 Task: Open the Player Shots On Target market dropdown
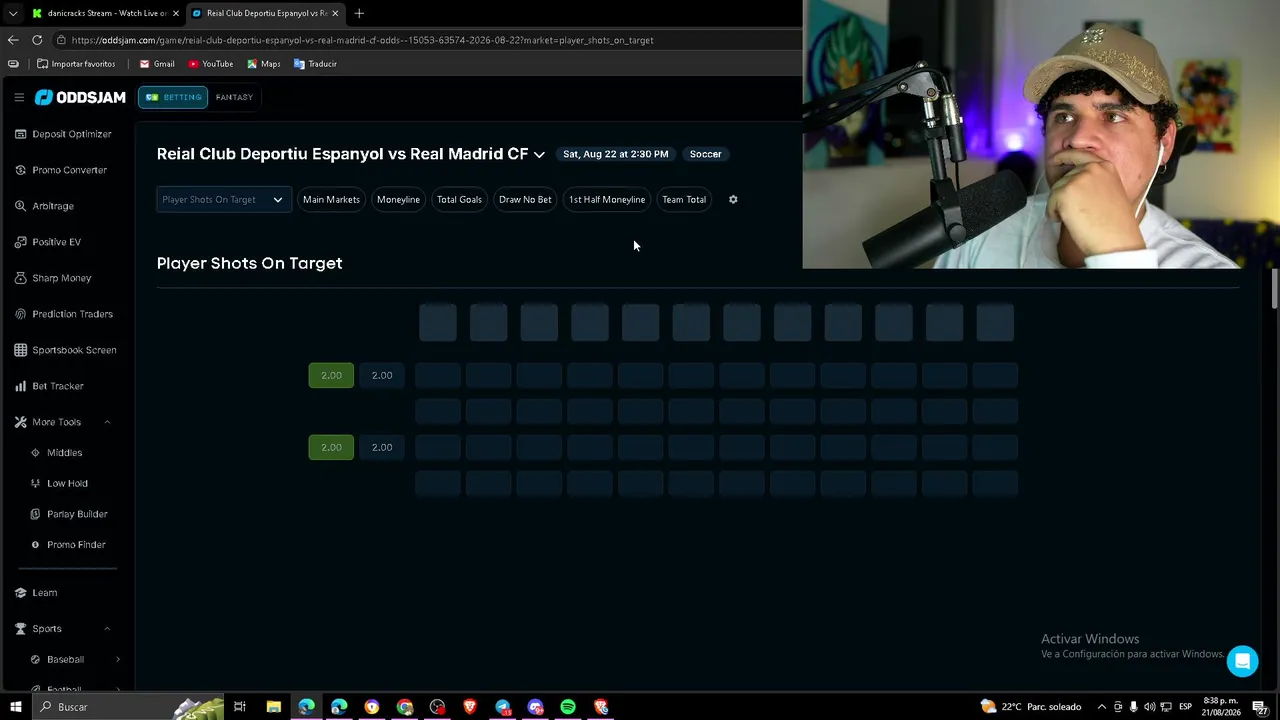[x=224, y=199]
